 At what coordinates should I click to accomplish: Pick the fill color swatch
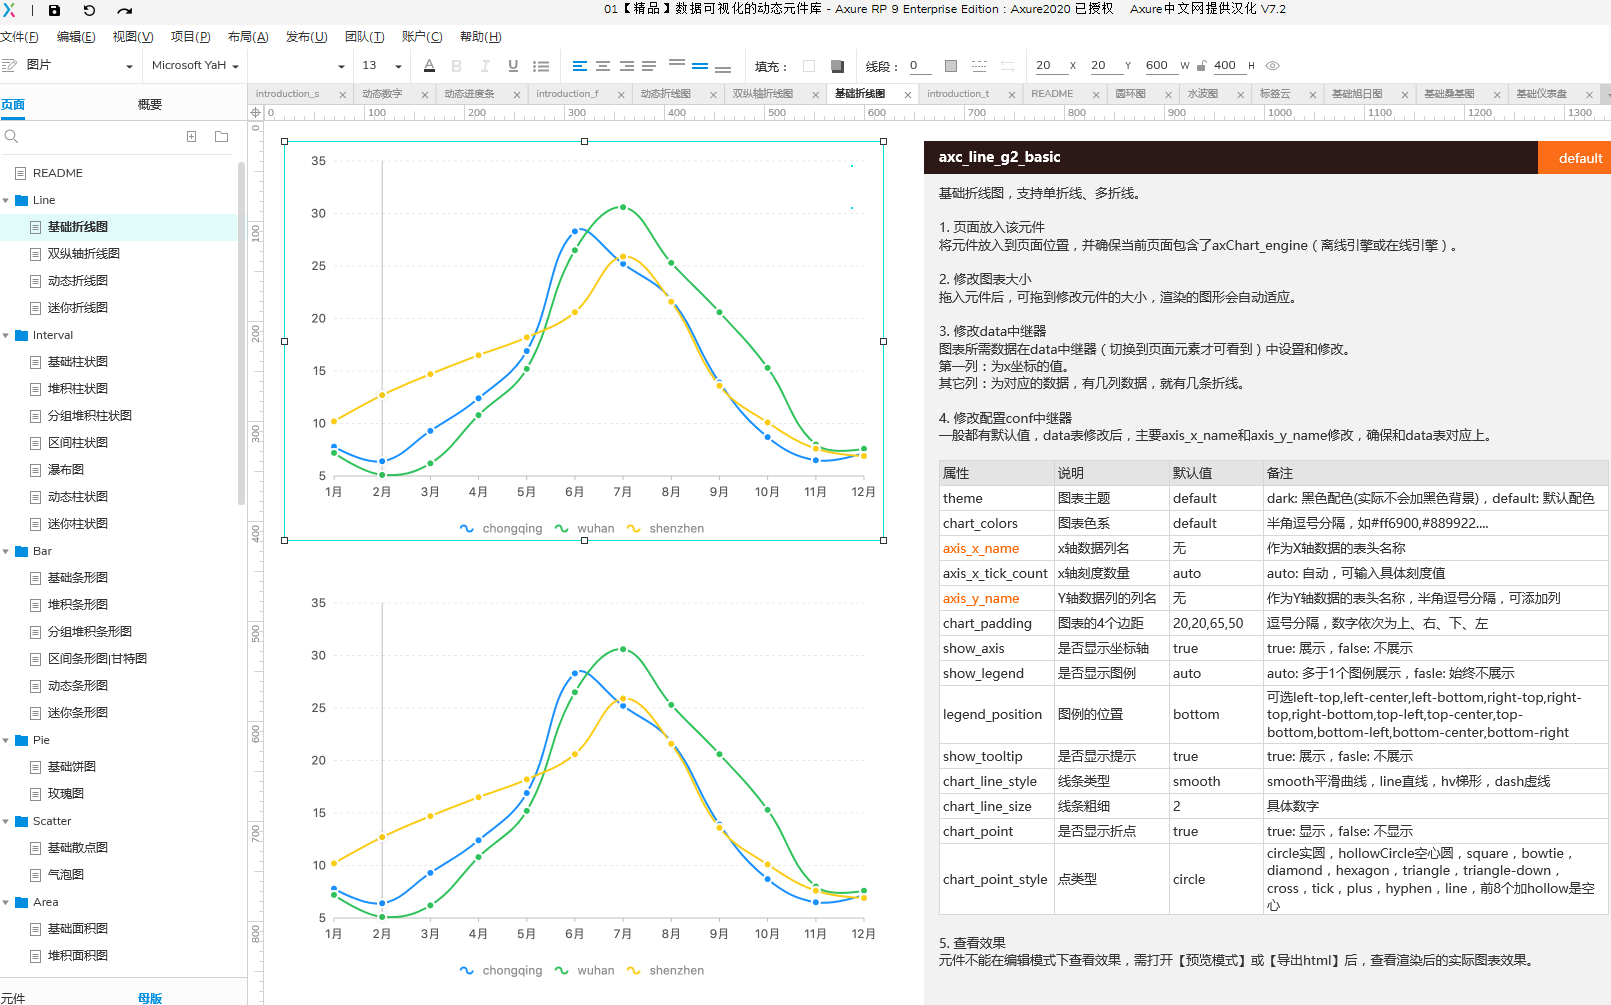pyautogui.click(x=809, y=66)
